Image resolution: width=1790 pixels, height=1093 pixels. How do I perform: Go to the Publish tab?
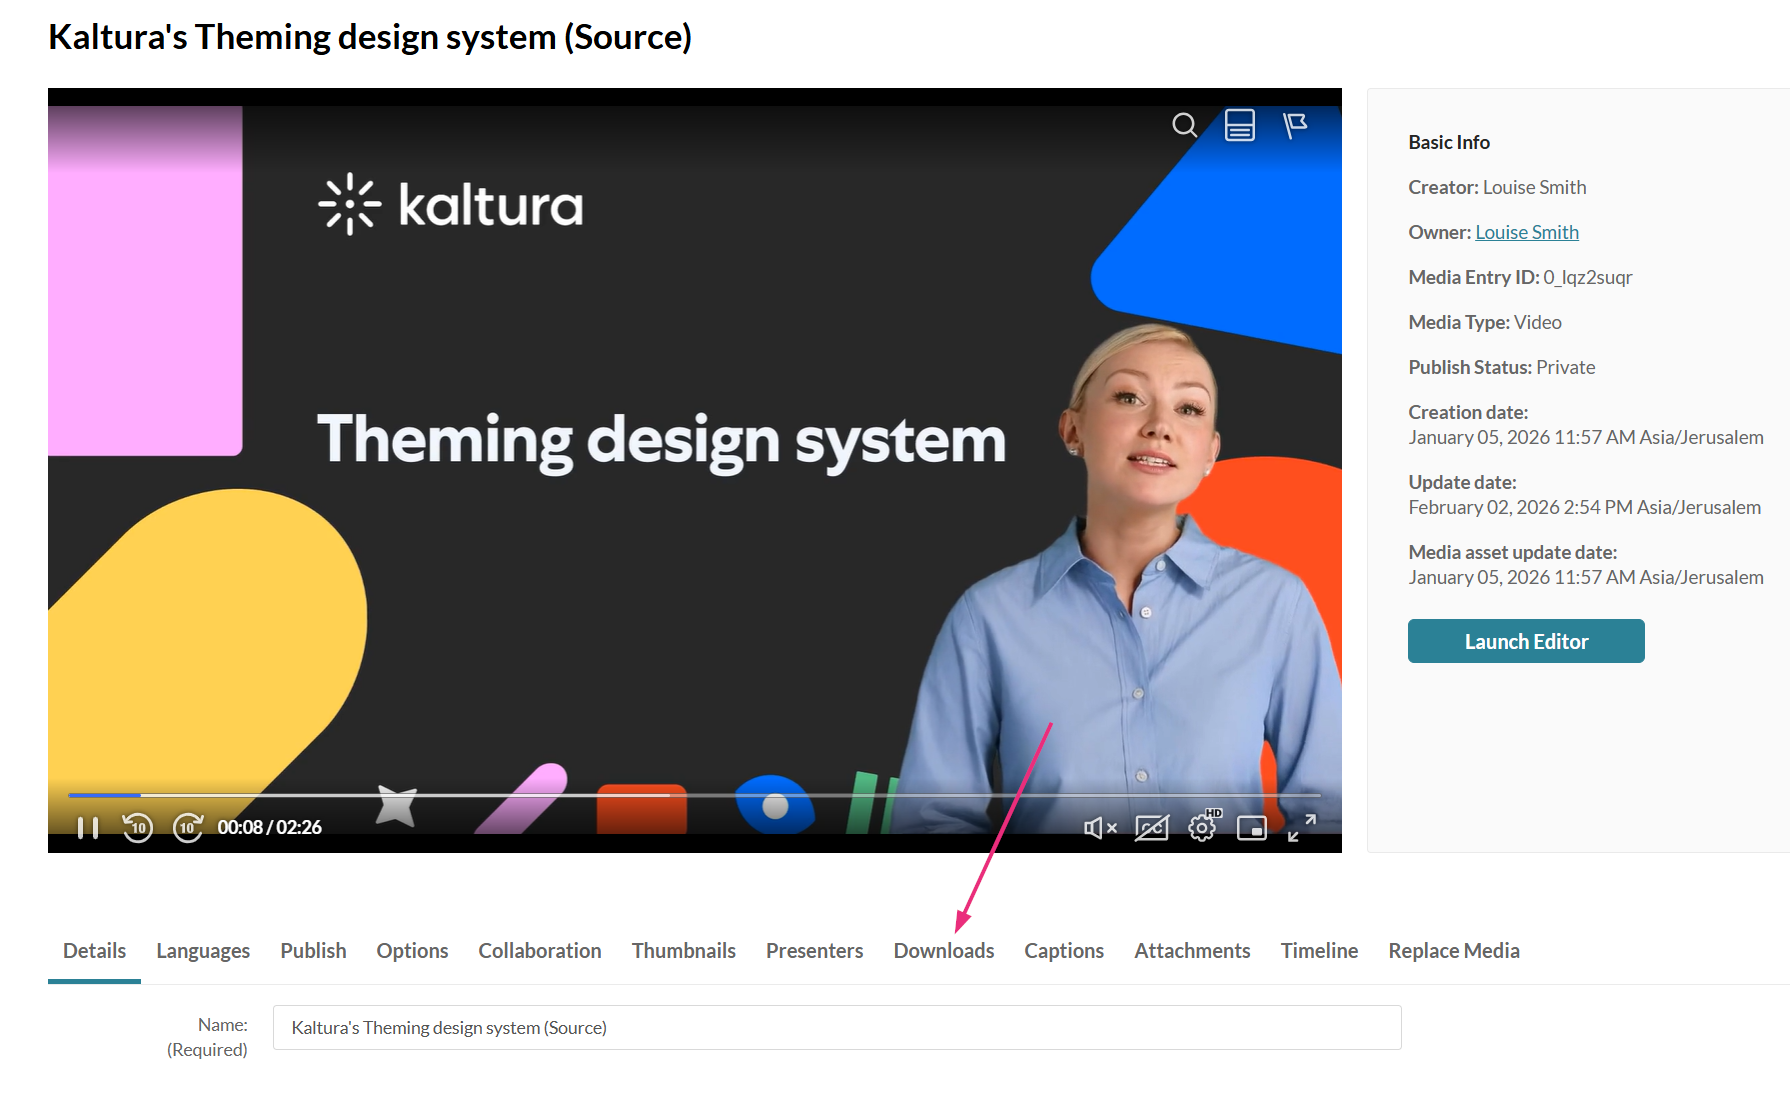click(313, 951)
